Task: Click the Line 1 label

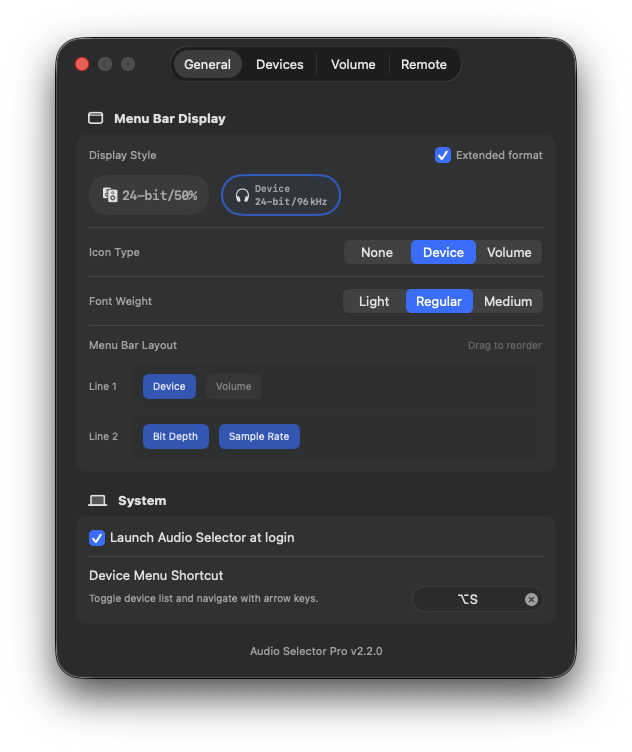Action: [103, 387]
